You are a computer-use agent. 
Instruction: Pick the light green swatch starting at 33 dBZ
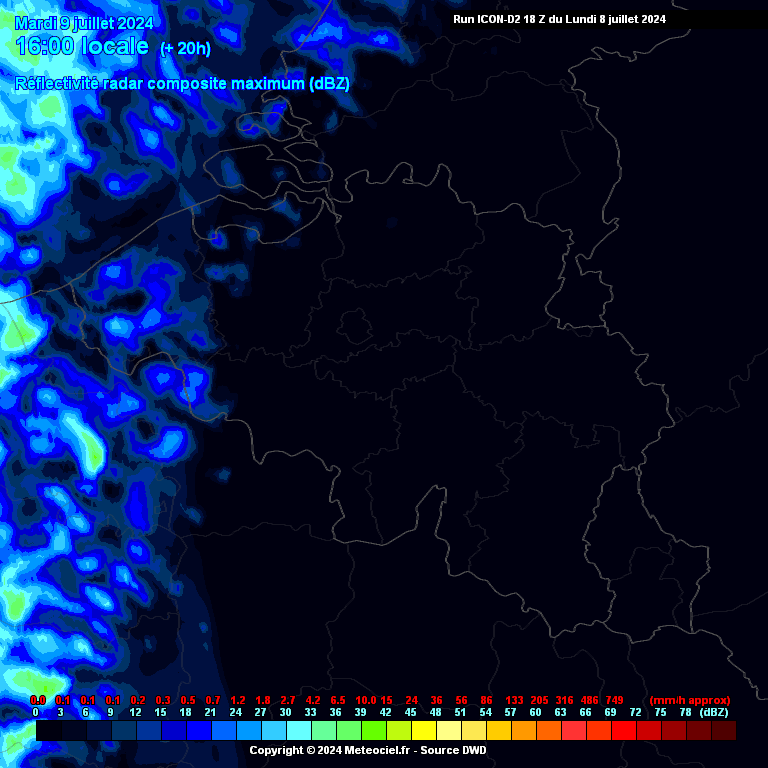click(x=324, y=730)
